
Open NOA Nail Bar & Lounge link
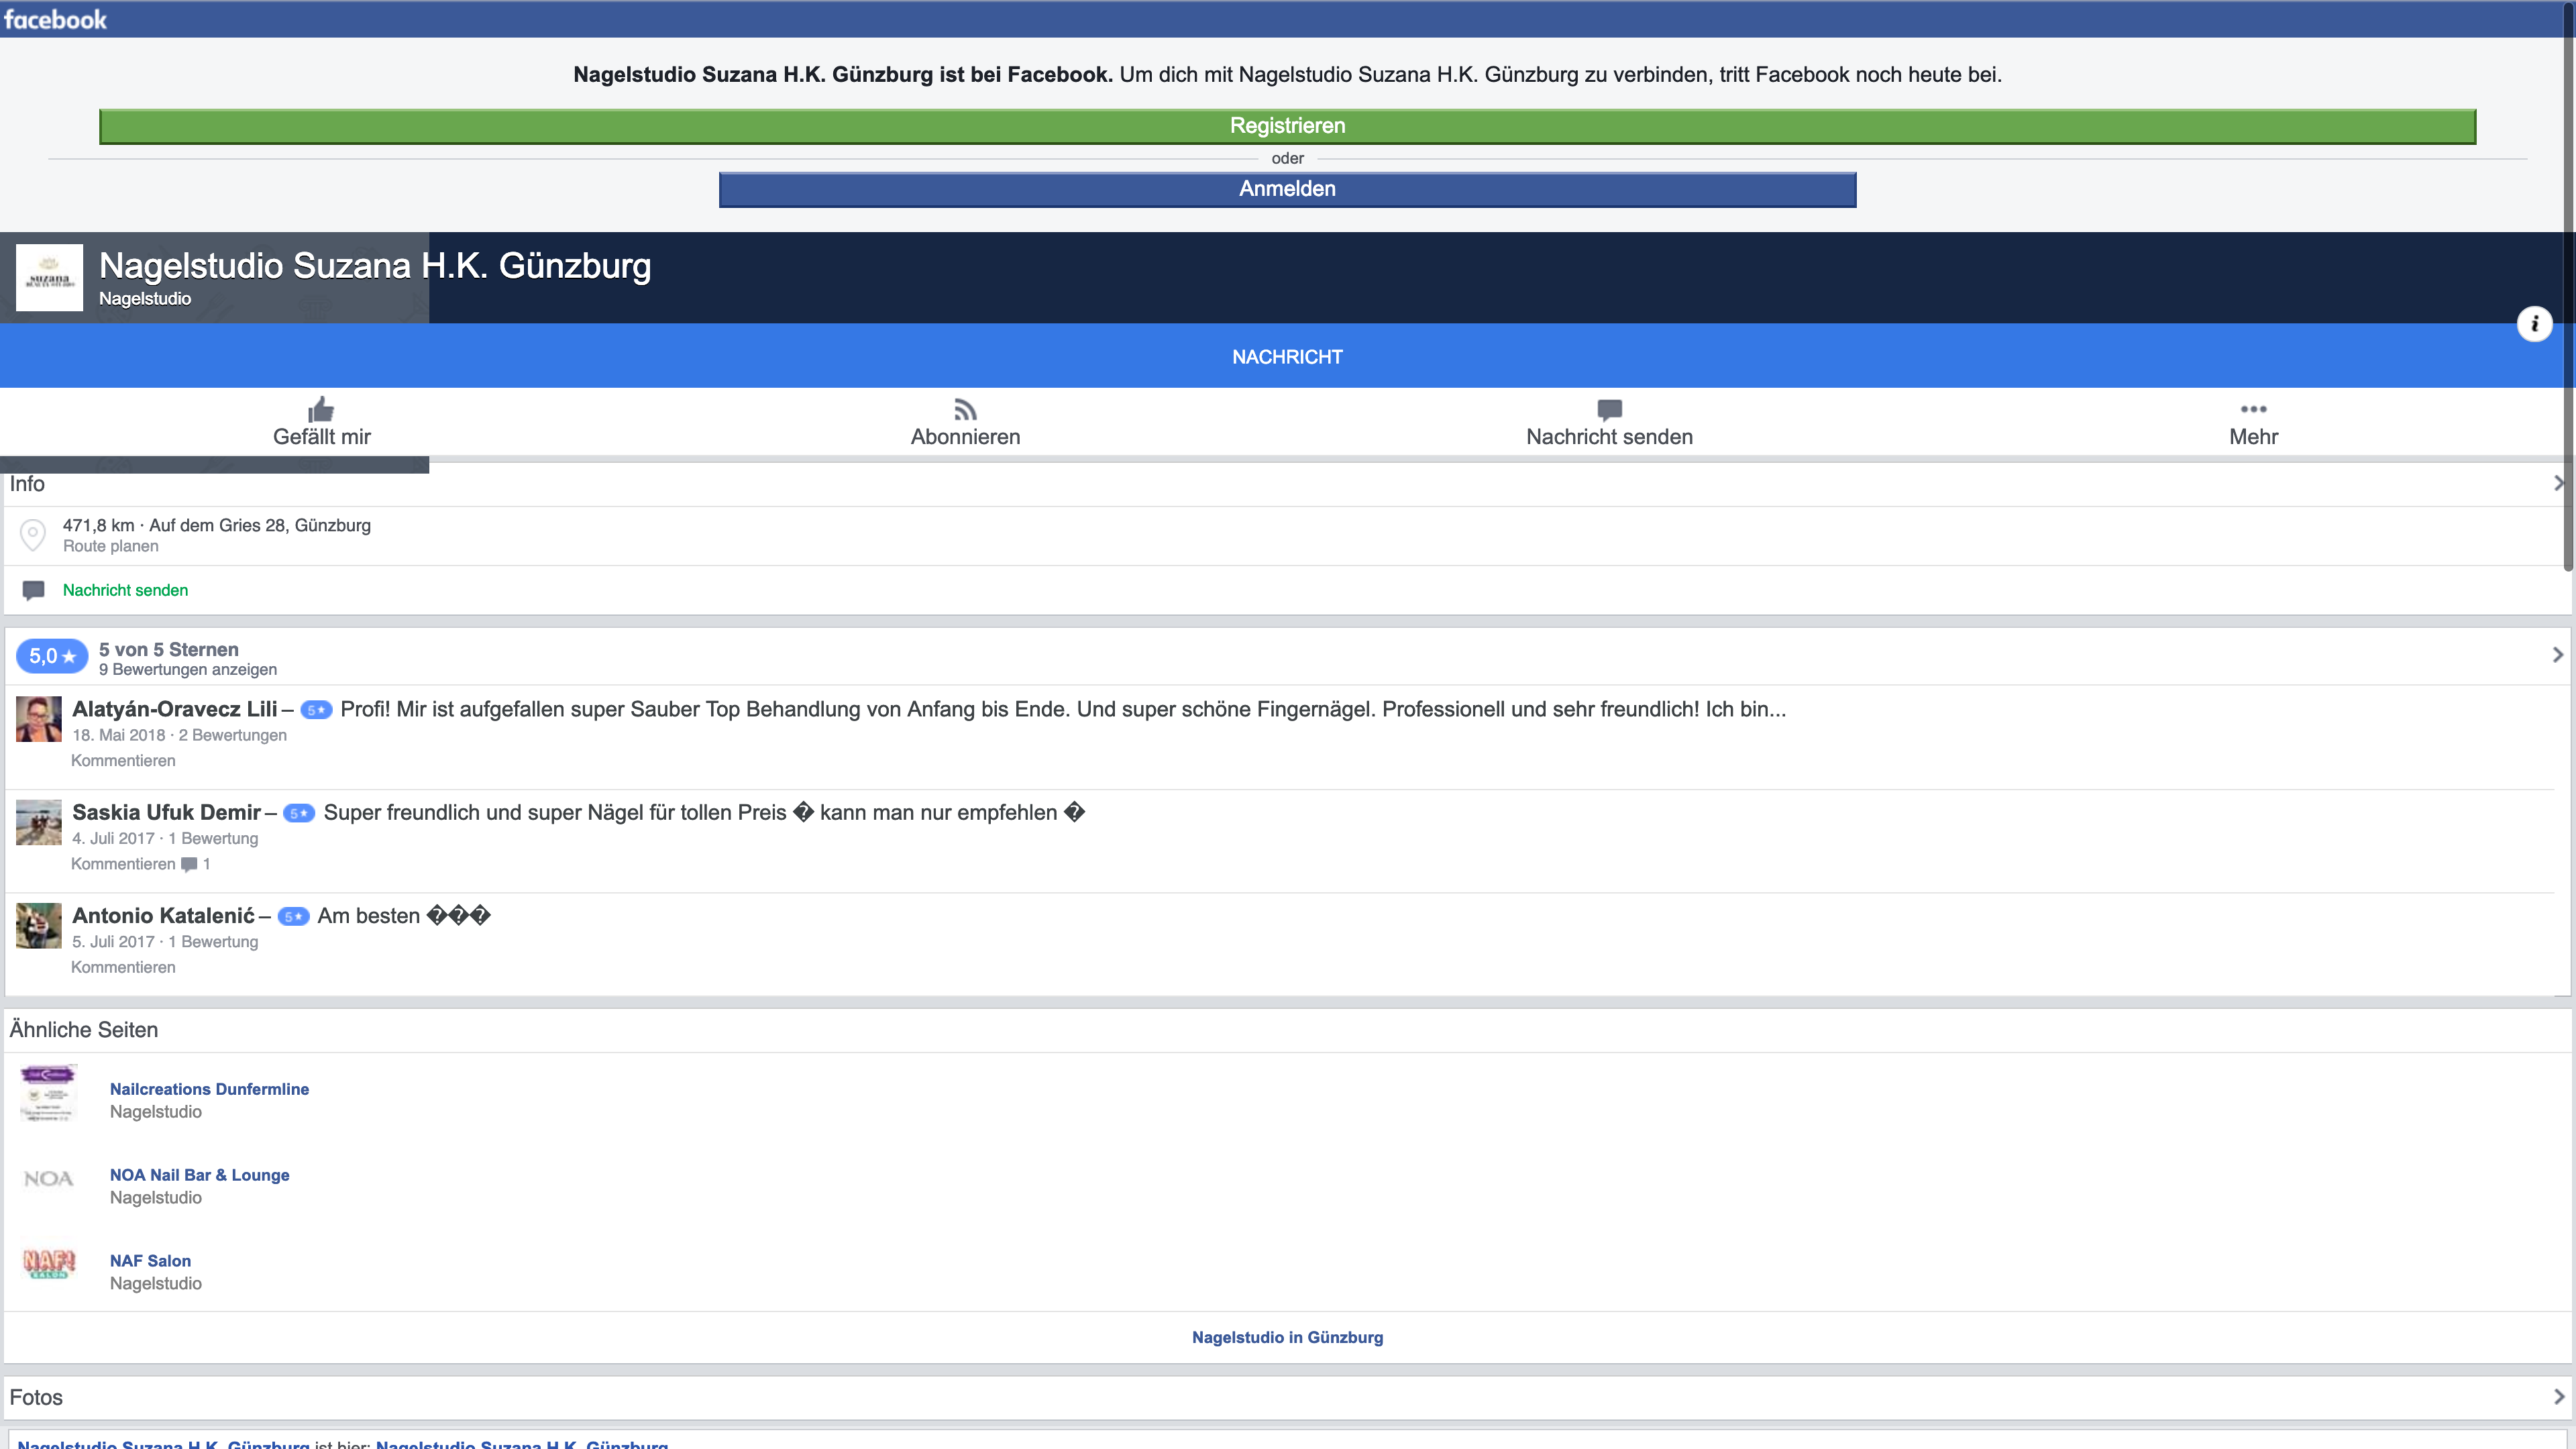(199, 1175)
